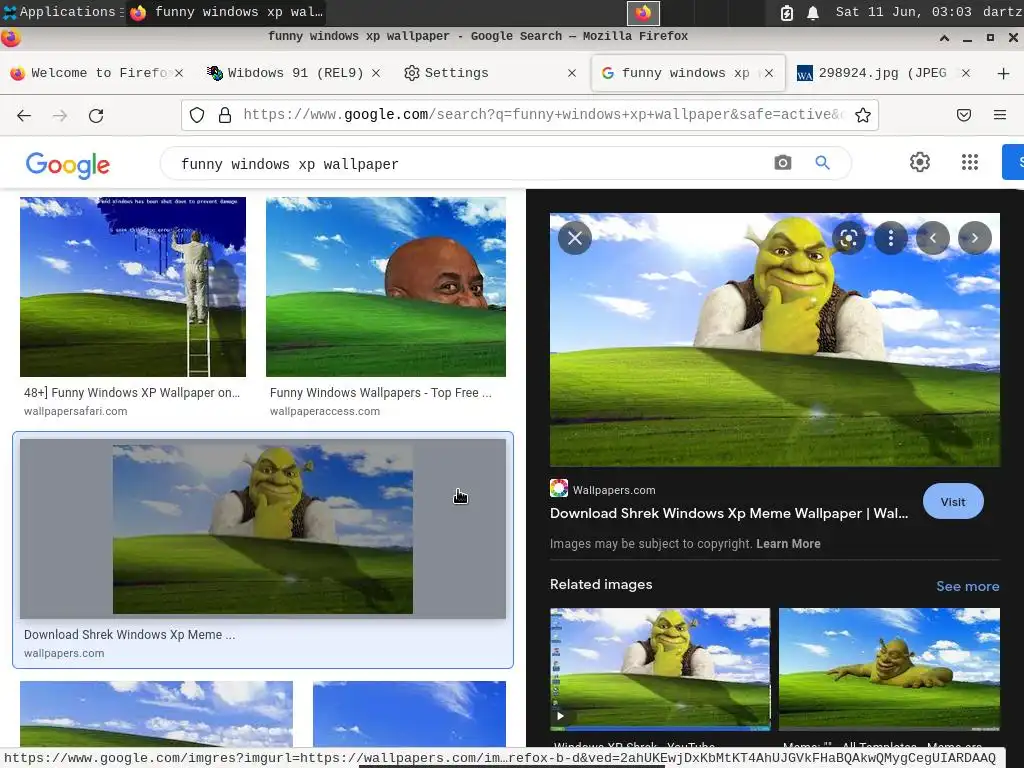Open the Google apps grid
Image resolution: width=1024 pixels, height=768 pixels.
pos(970,162)
